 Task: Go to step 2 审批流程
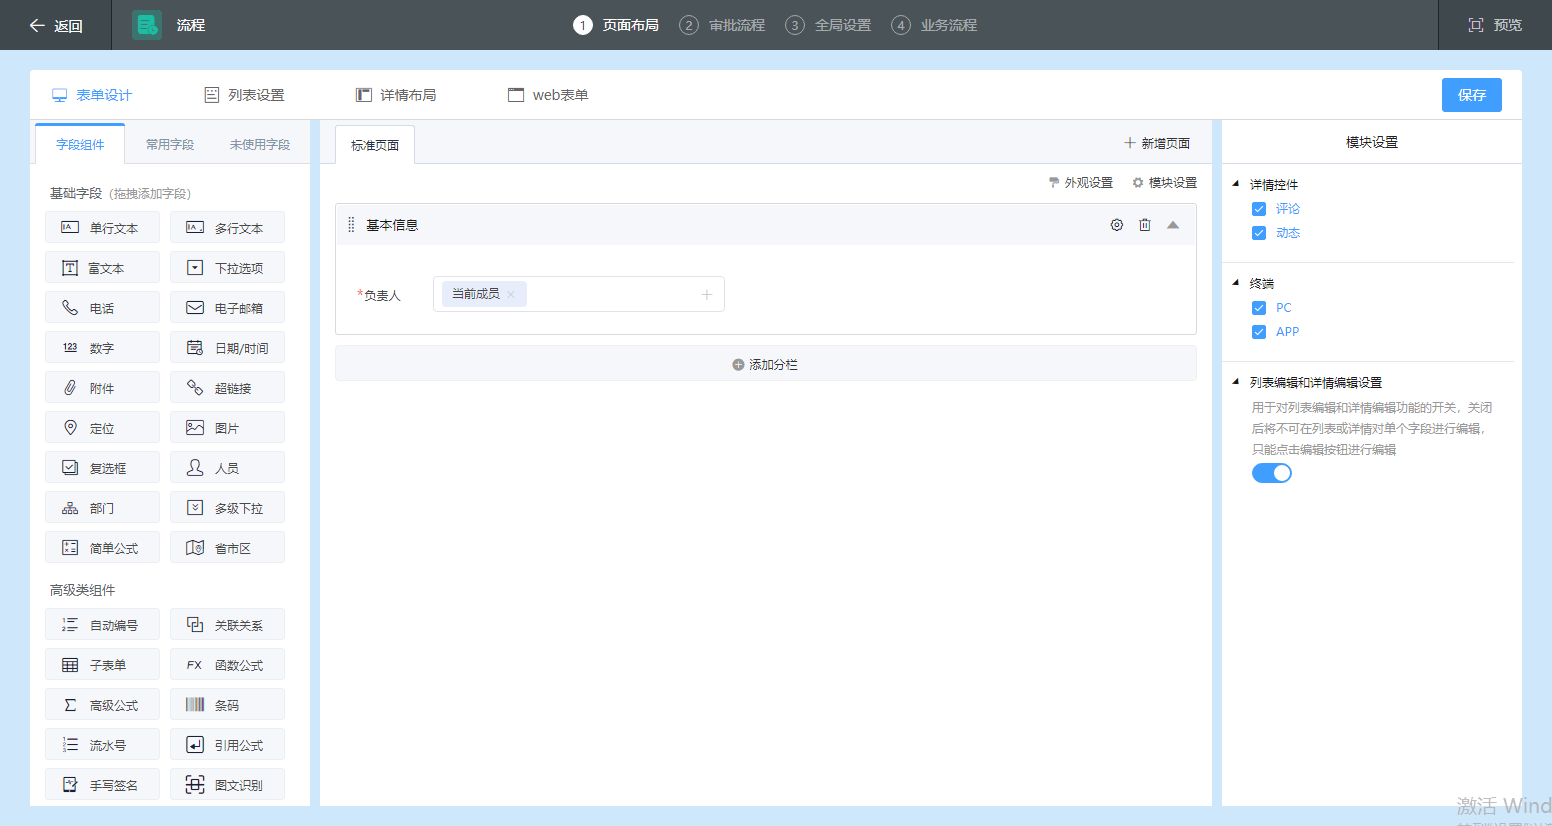pos(722,25)
